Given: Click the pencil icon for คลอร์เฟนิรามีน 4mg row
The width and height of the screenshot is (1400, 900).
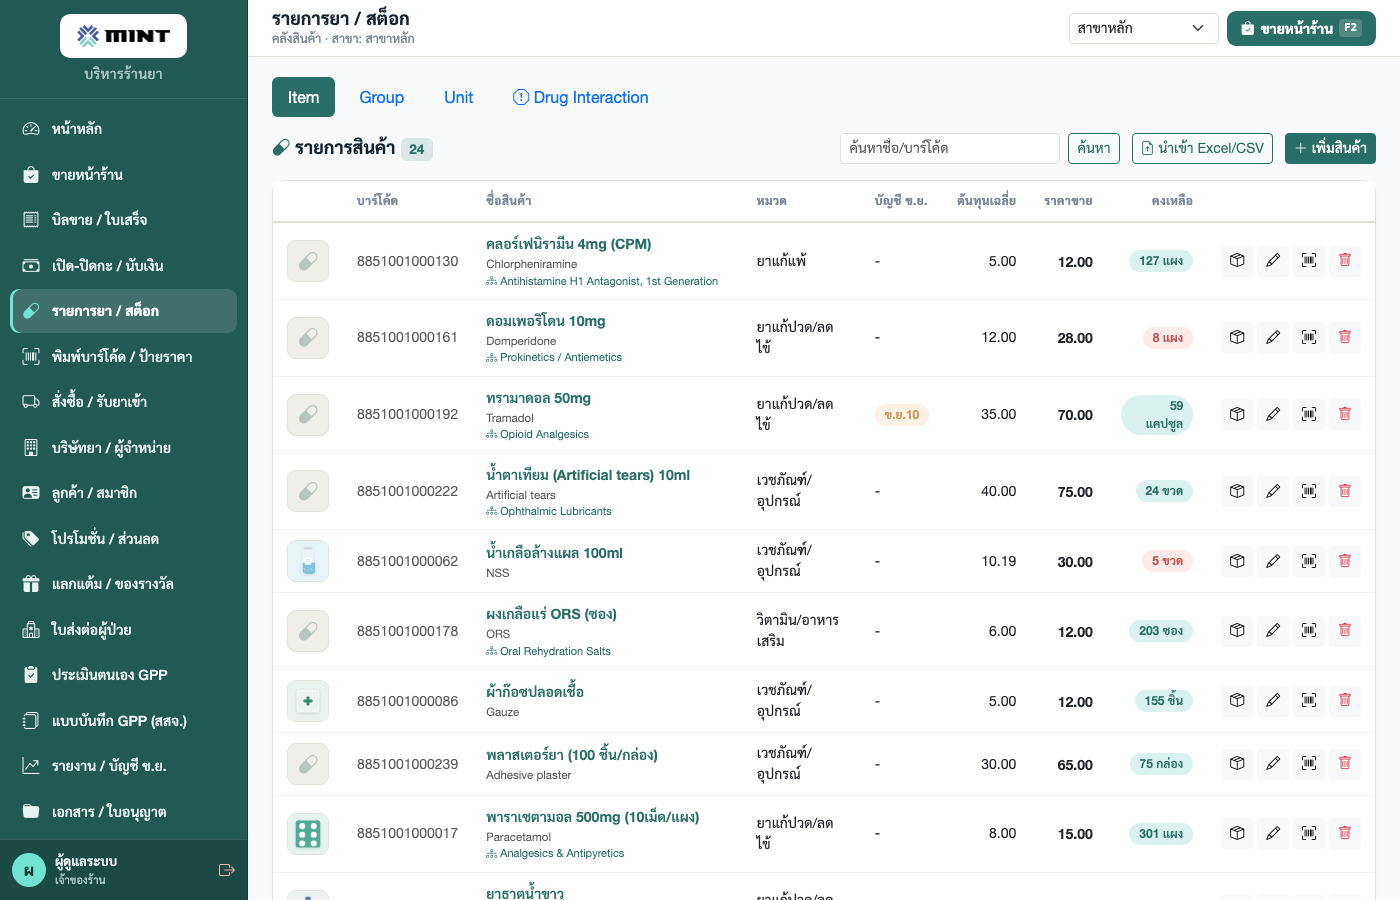Looking at the screenshot, I should pos(1273,261).
